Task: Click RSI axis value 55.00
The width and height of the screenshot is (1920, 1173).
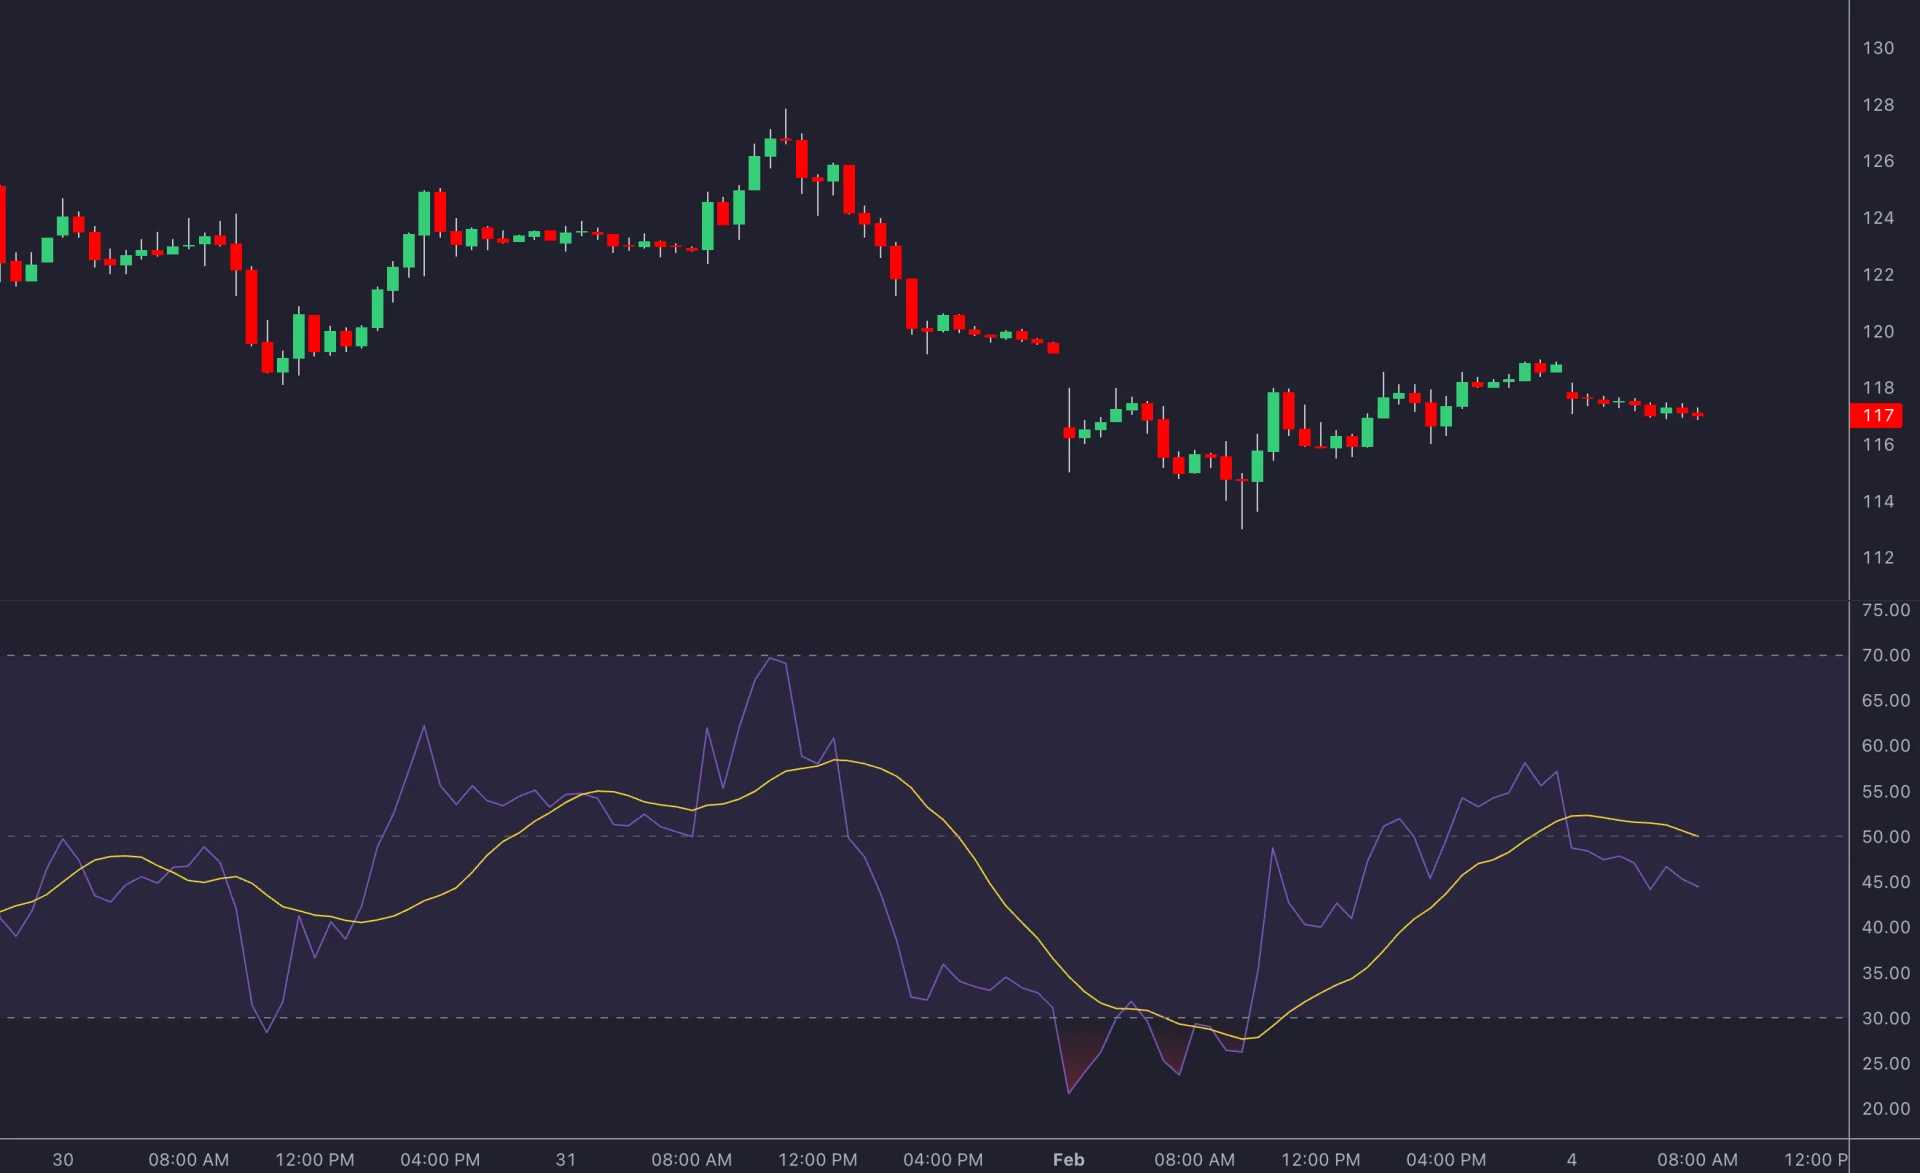Action: coord(1885,792)
